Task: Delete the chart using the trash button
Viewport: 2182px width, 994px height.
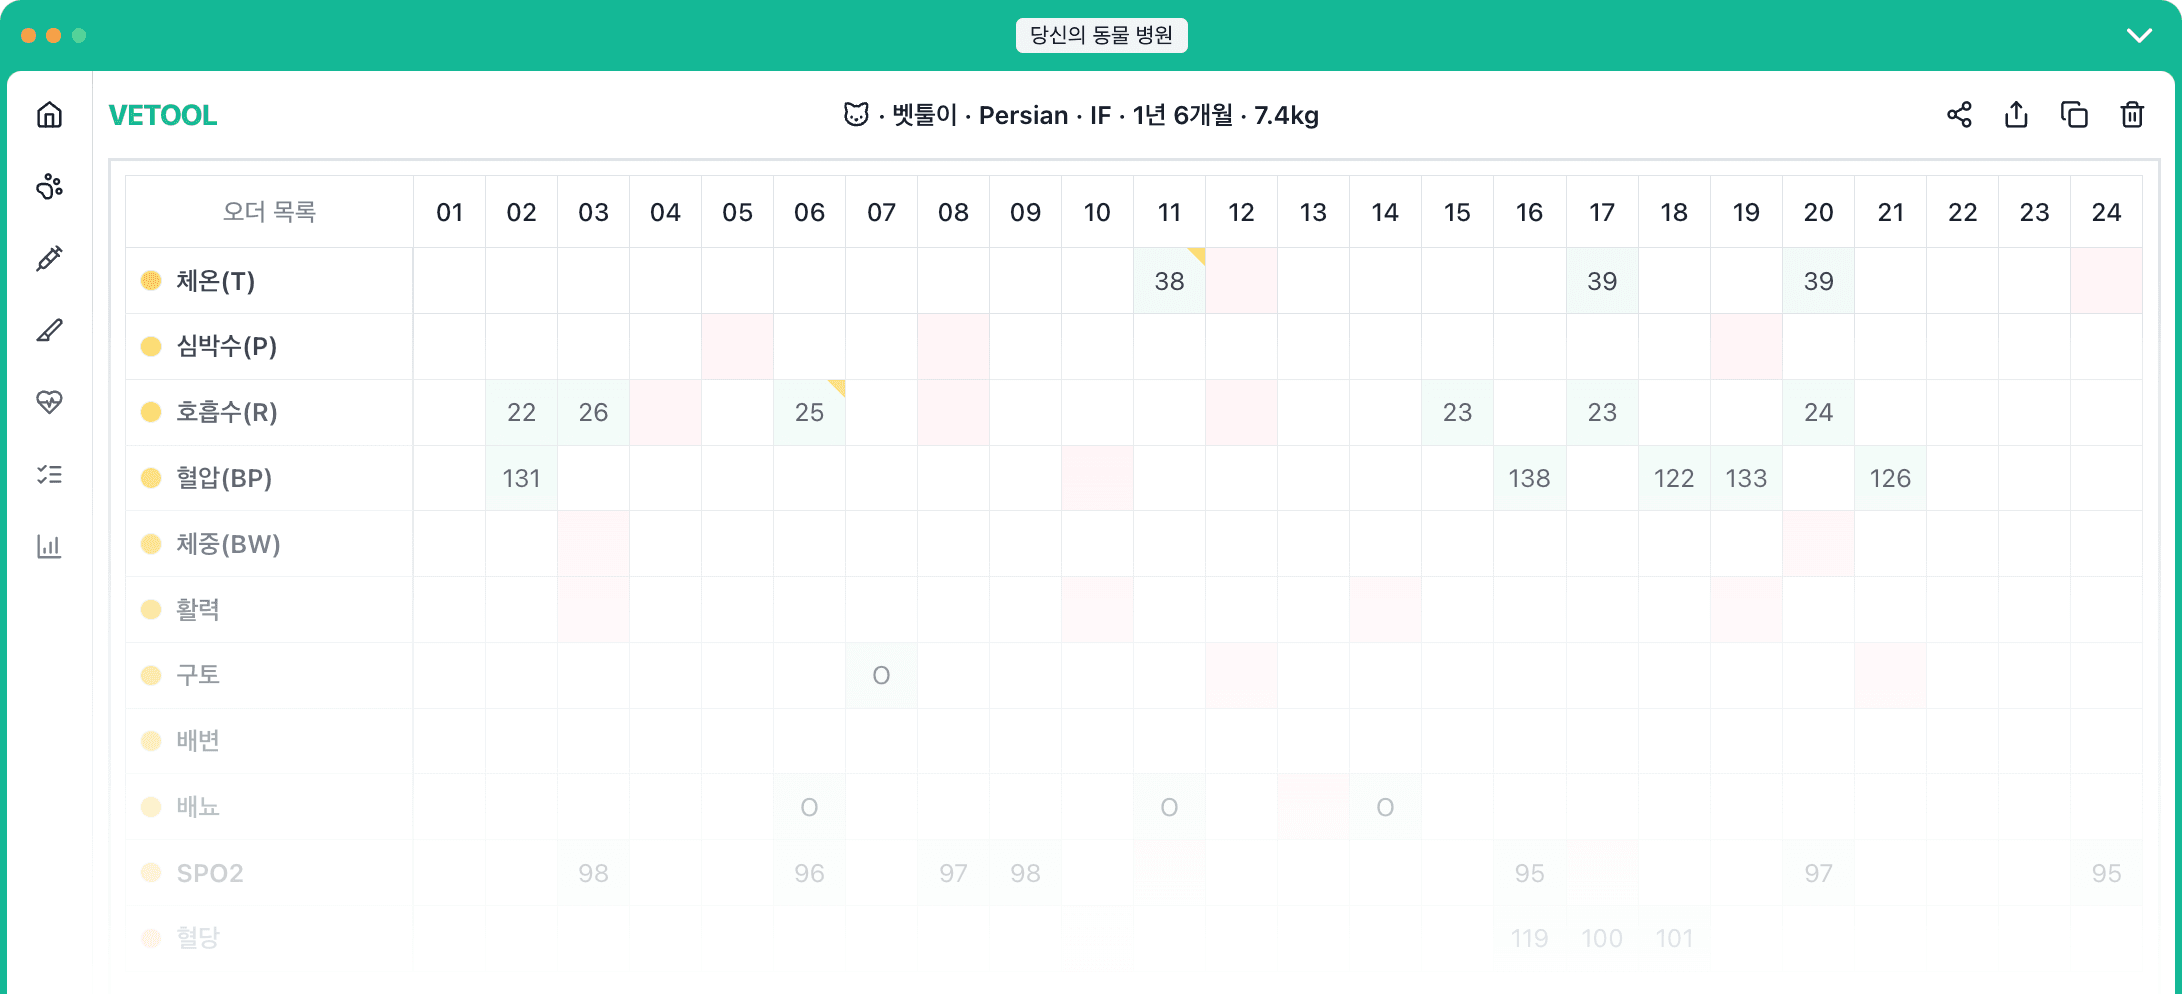Action: coord(2130,115)
